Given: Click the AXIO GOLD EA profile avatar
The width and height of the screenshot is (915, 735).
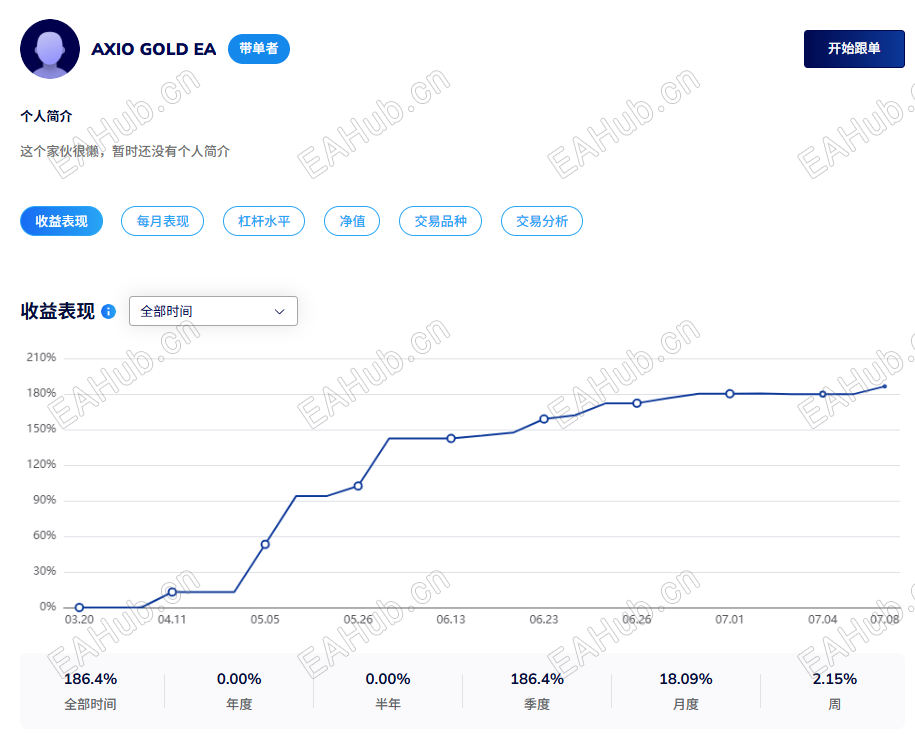Looking at the screenshot, I should [50, 49].
